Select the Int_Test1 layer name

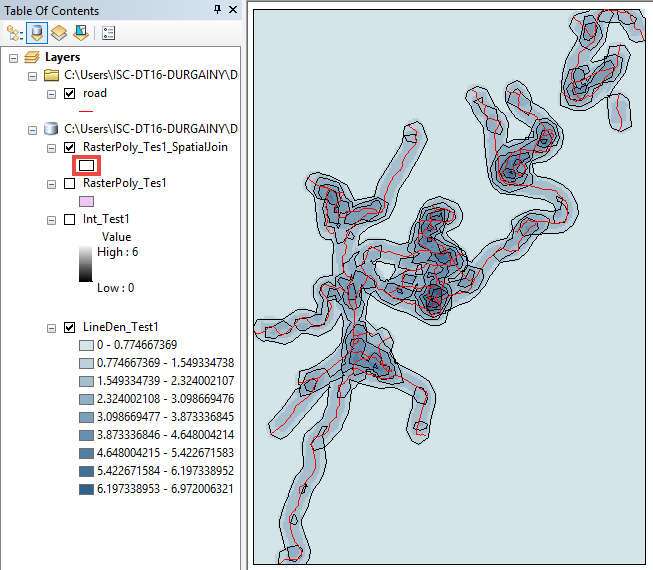pos(106,219)
